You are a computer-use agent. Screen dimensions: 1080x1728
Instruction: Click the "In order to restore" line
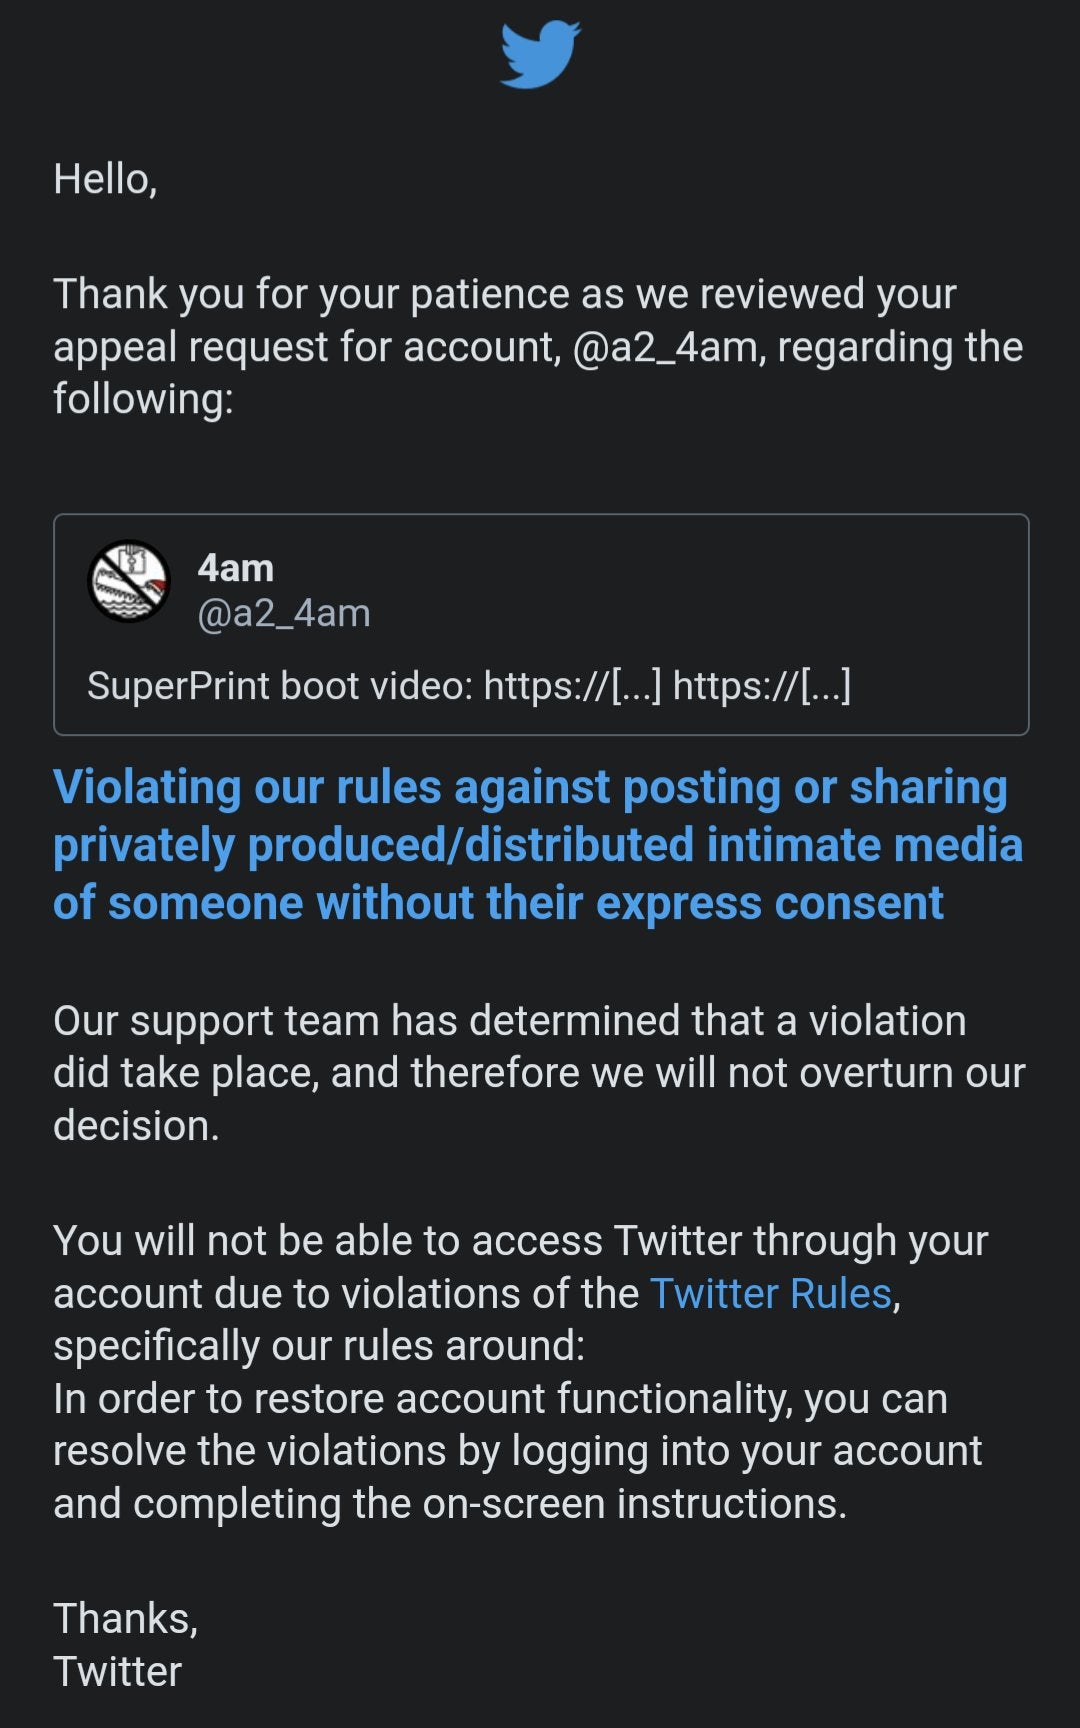(x=500, y=1399)
